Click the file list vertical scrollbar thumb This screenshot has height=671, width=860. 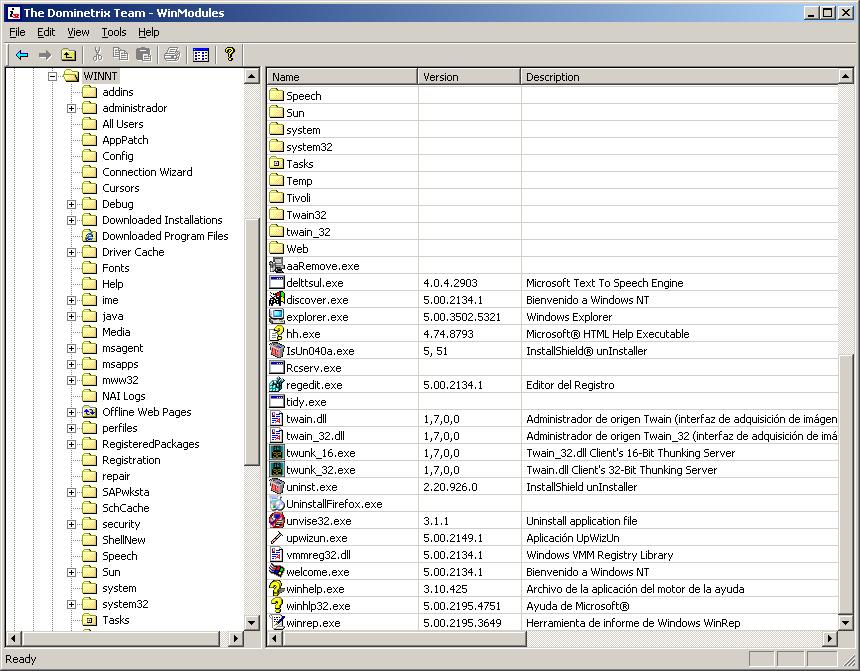pyautogui.click(x=845, y=484)
